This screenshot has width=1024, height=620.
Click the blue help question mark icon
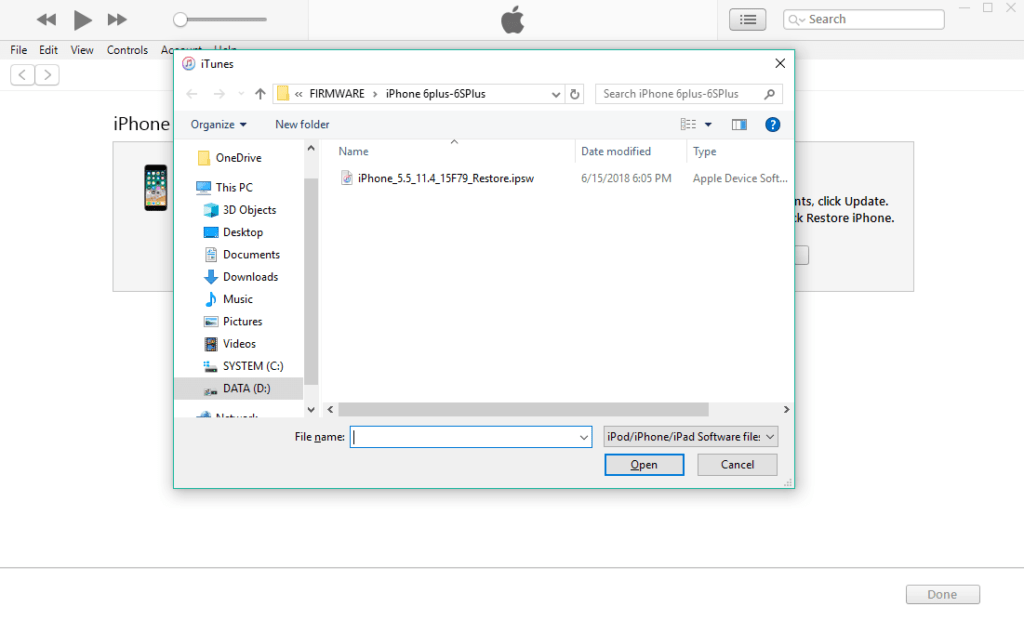773,124
